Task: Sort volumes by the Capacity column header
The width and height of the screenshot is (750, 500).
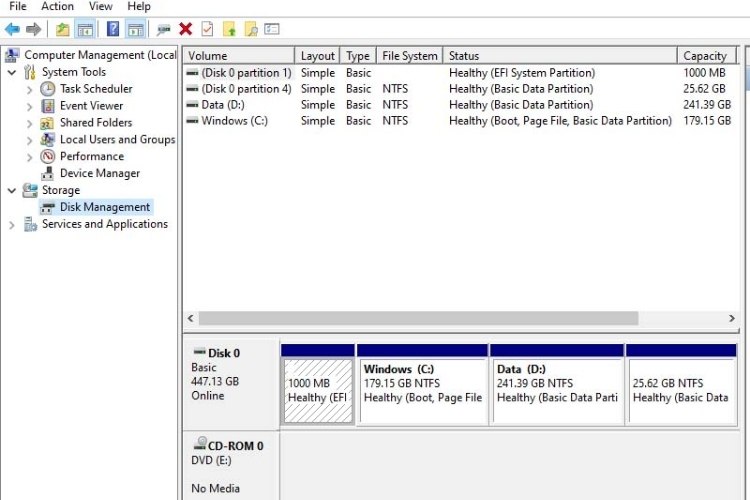Action: click(x=705, y=56)
